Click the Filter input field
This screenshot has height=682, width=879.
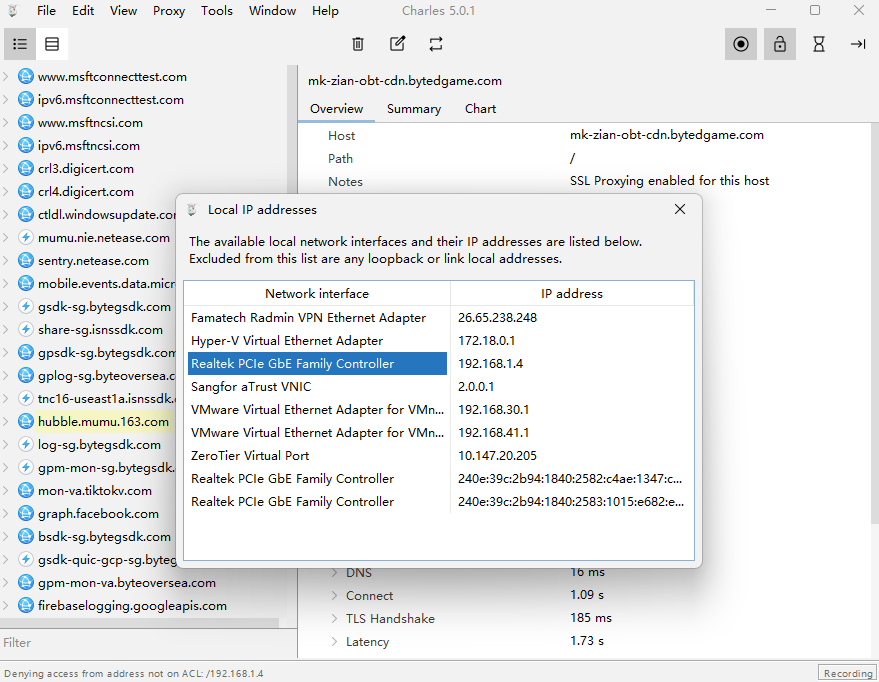[148, 643]
